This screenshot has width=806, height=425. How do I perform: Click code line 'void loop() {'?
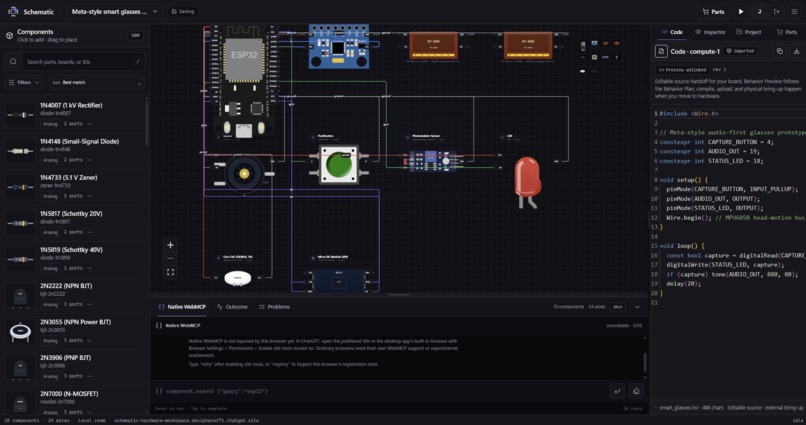click(682, 246)
